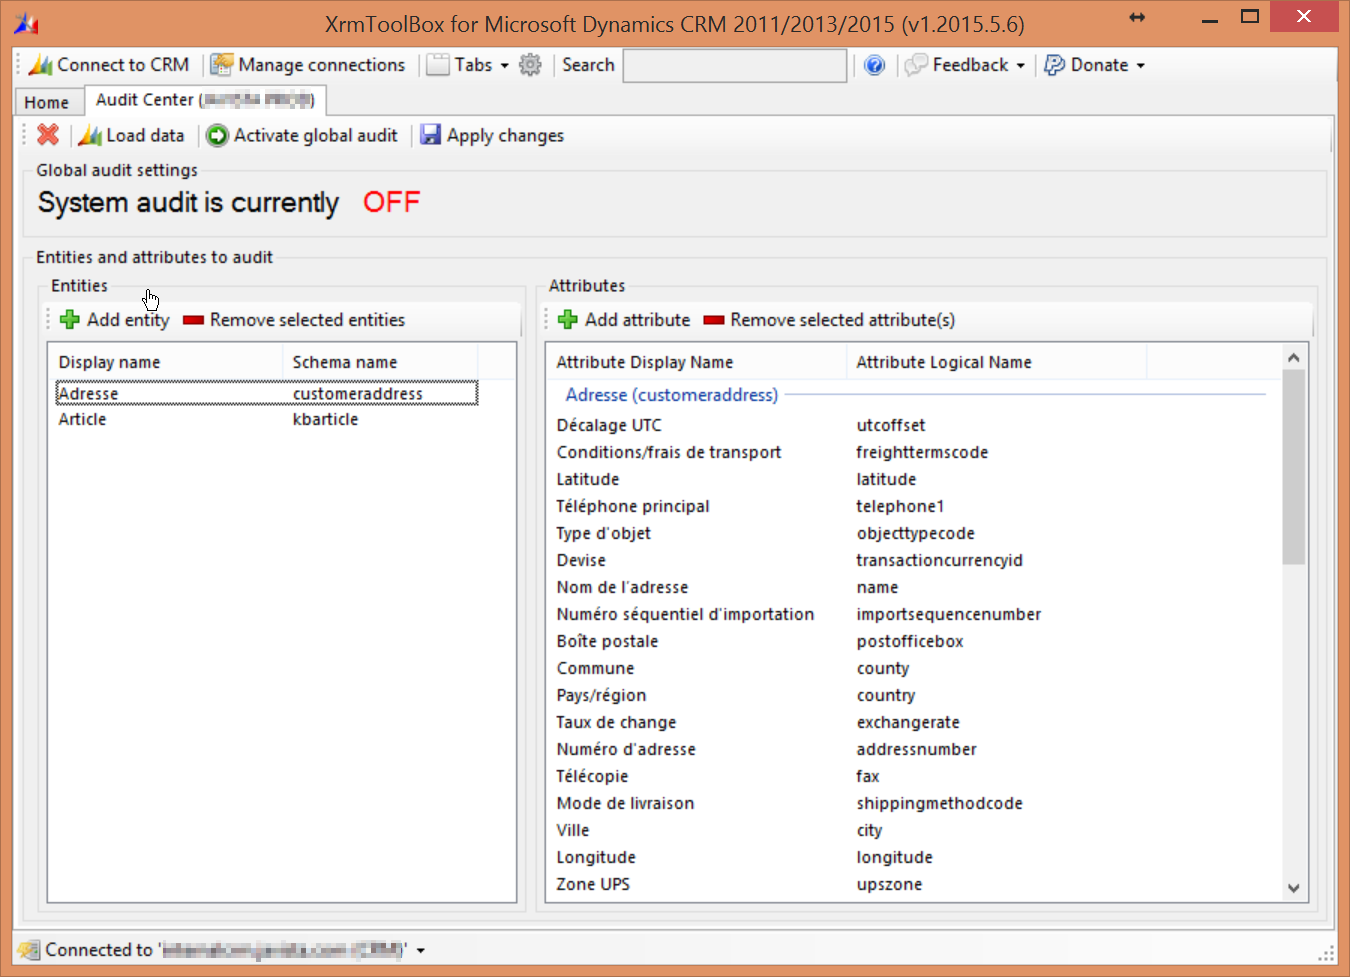Select Numéro d'adresse attribute
Image resolution: width=1350 pixels, height=977 pixels.
click(x=626, y=750)
